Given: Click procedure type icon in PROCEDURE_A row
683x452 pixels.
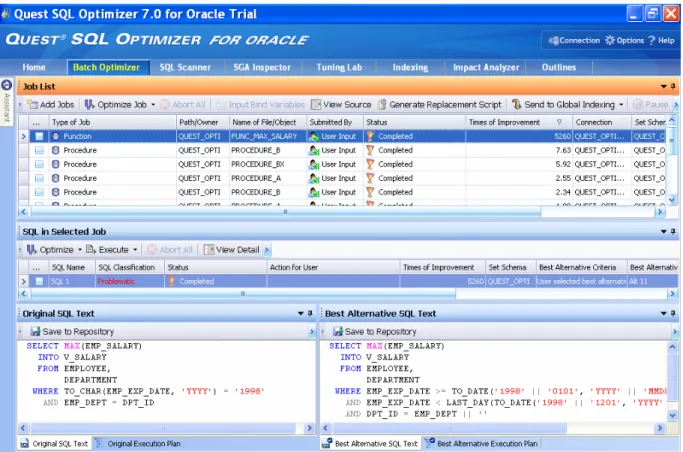Looking at the screenshot, I should point(55,178).
